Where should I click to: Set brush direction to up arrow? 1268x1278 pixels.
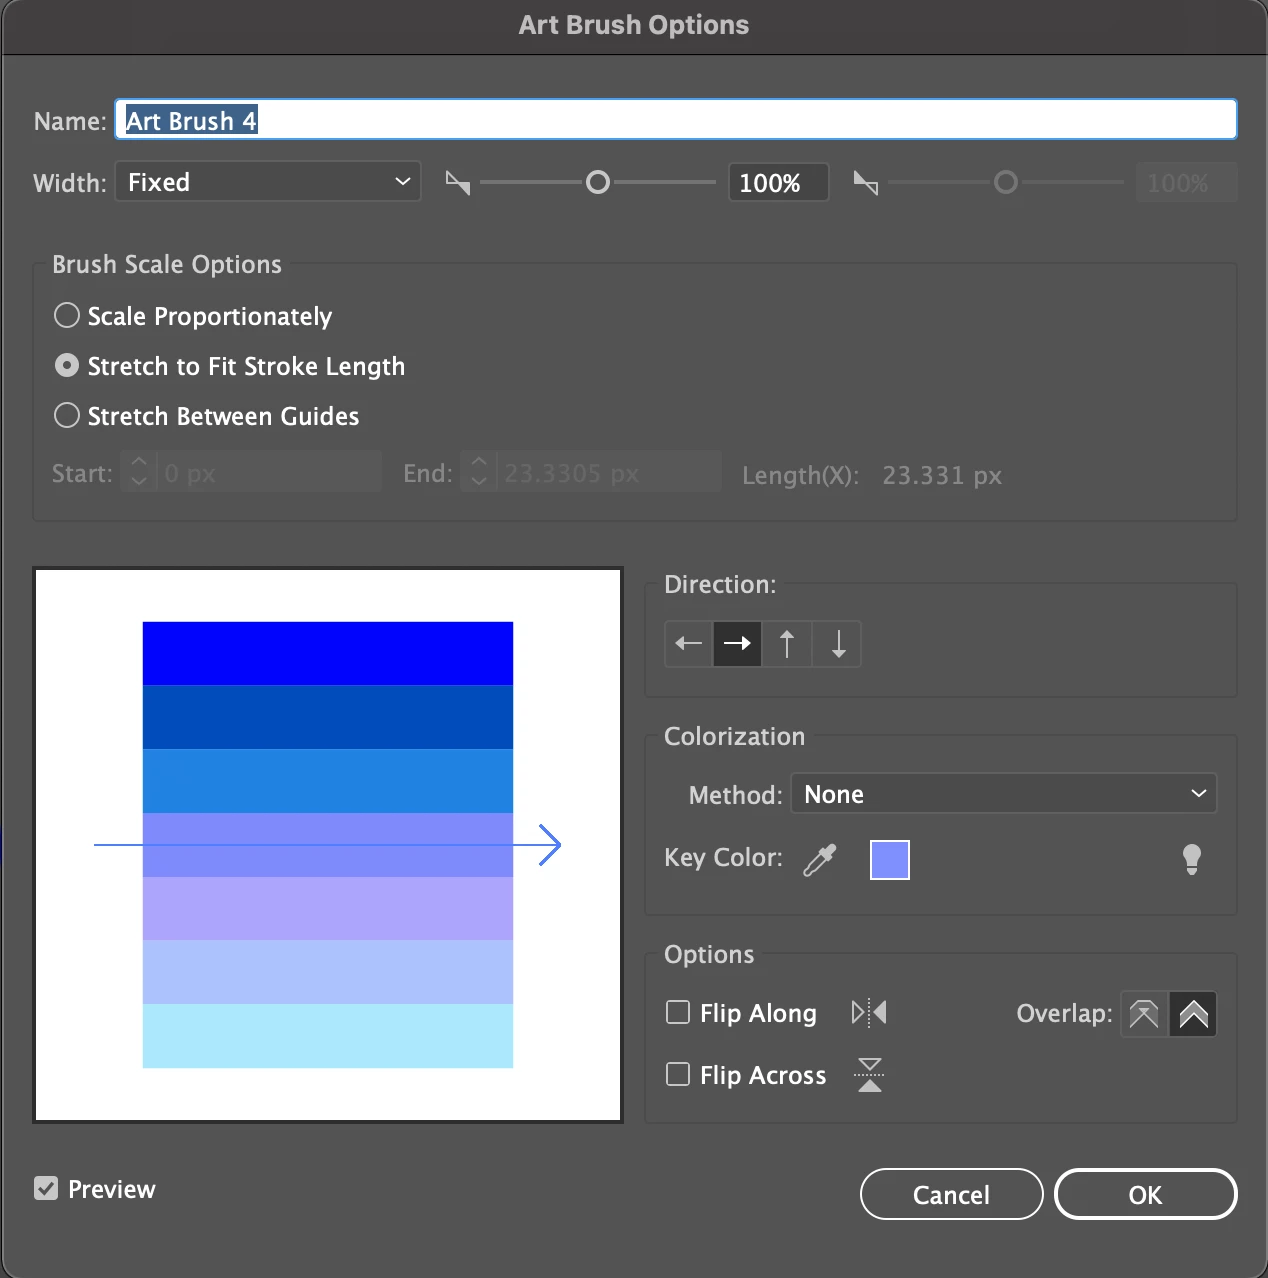point(787,644)
